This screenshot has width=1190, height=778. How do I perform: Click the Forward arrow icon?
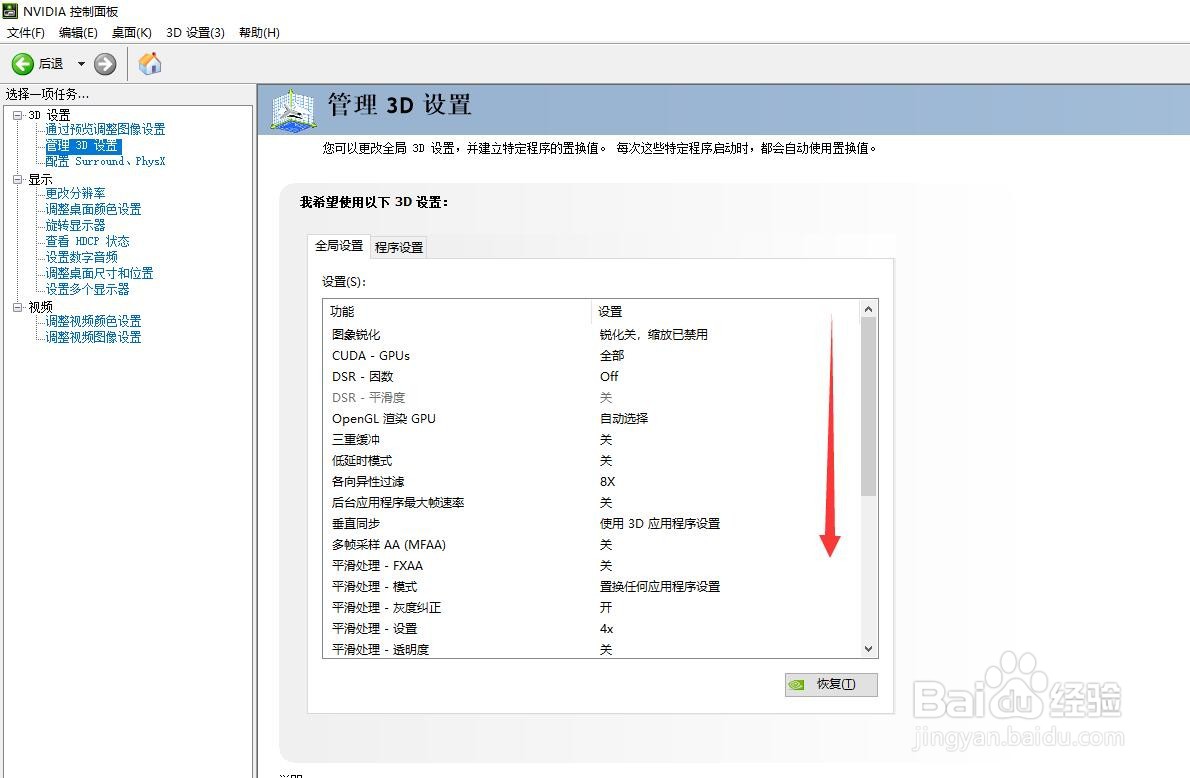105,64
